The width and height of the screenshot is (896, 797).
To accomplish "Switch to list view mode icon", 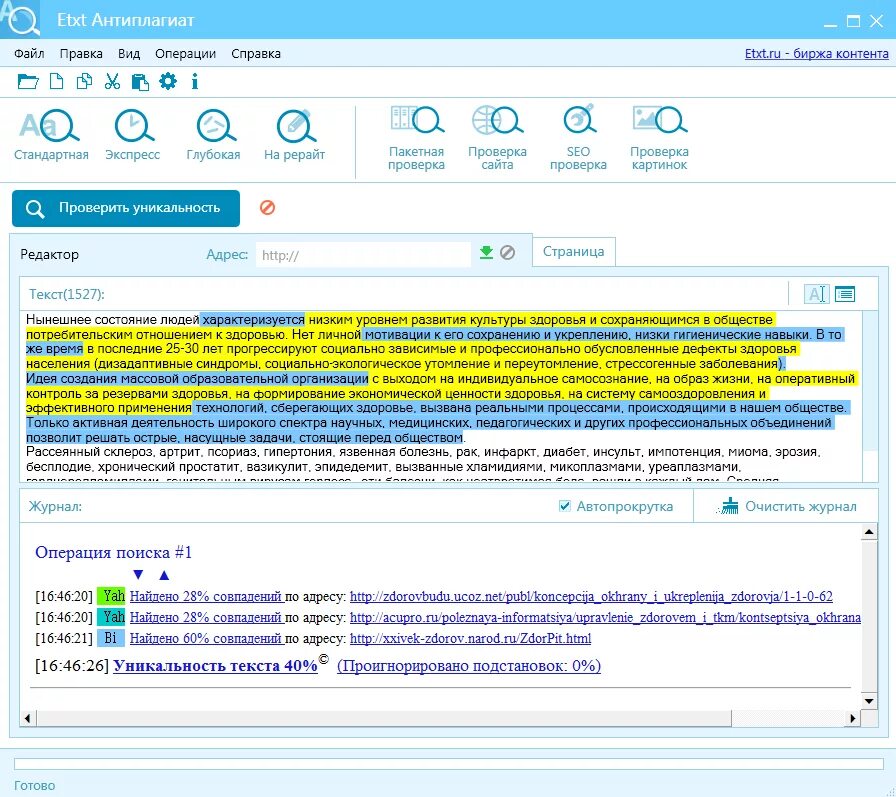I will pos(845,294).
